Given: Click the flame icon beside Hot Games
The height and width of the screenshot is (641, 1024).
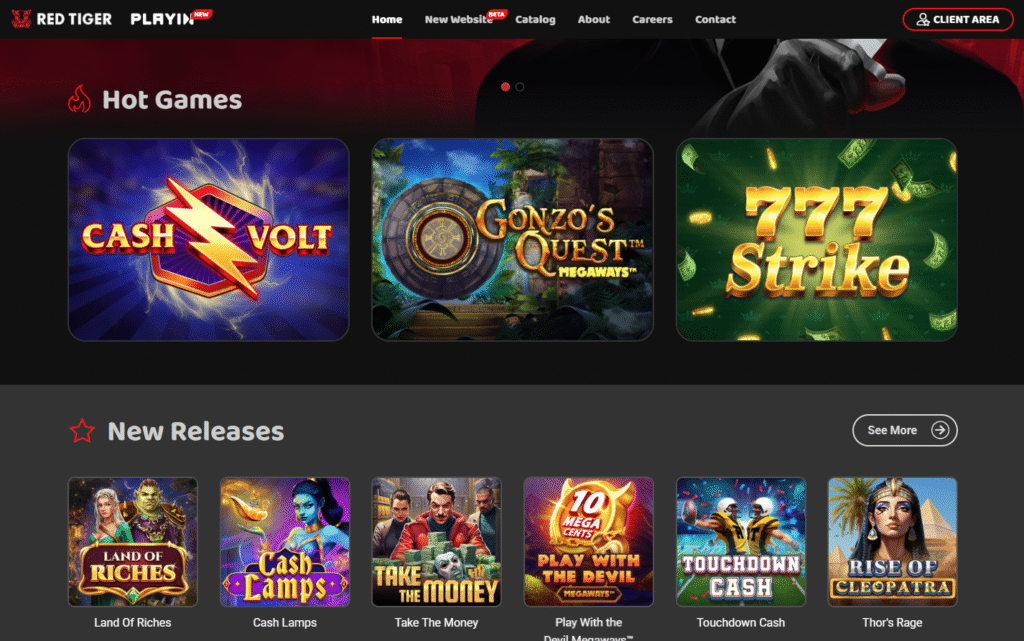Looking at the screenshot, I should (80, 99).
